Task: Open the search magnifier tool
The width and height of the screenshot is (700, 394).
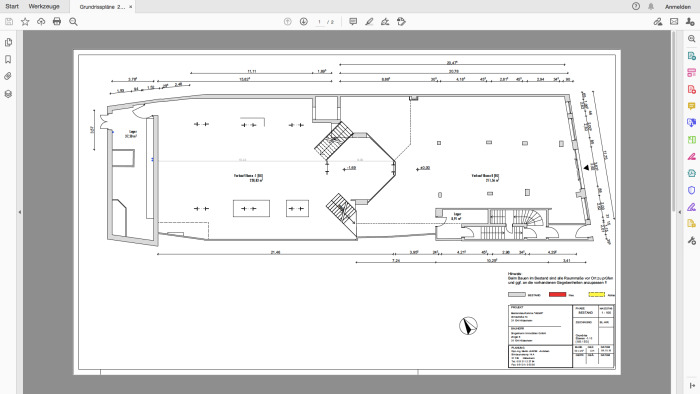Action: click(x=73, y=21)
